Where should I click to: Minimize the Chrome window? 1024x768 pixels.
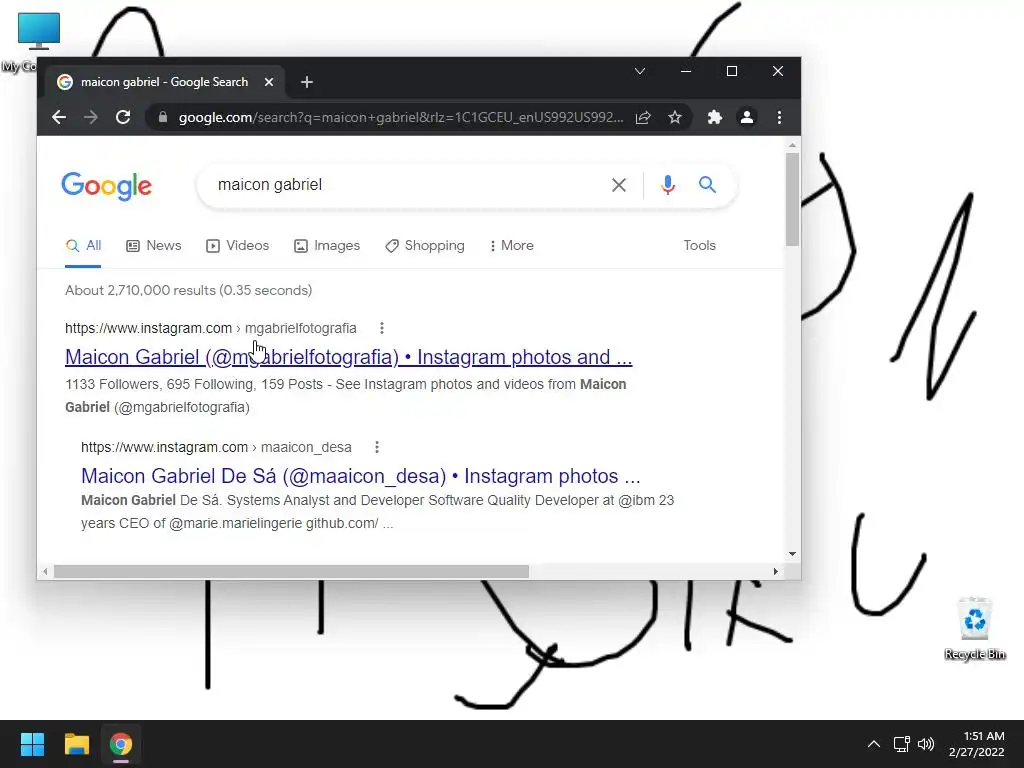click(686, 71)
